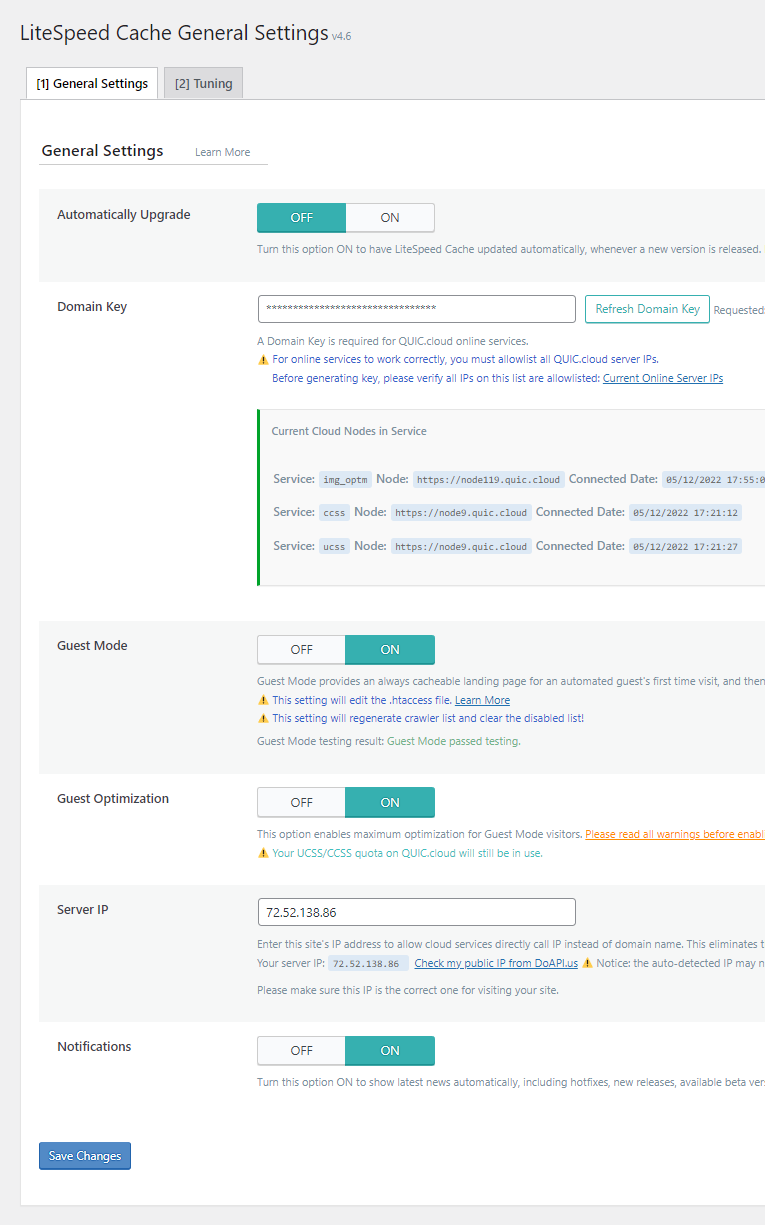
Task: Set Guest Optimization to OFF
Action: [x=302, y=802]
